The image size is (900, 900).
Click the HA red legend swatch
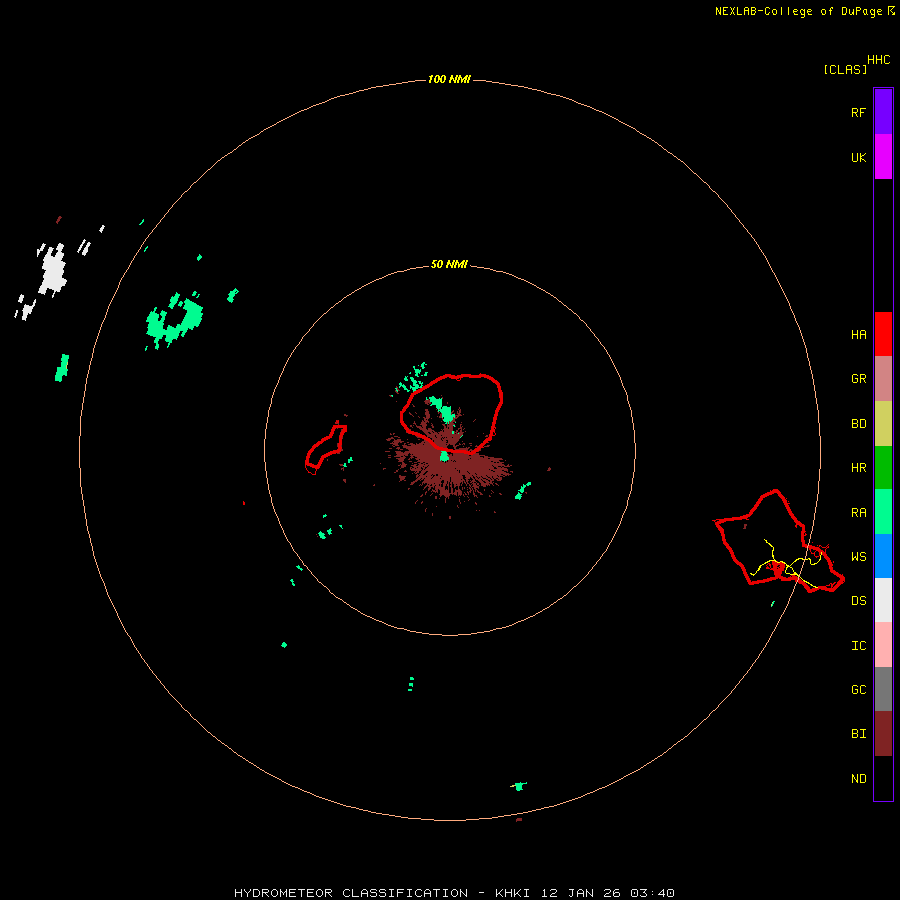click(x=883, y=334)
